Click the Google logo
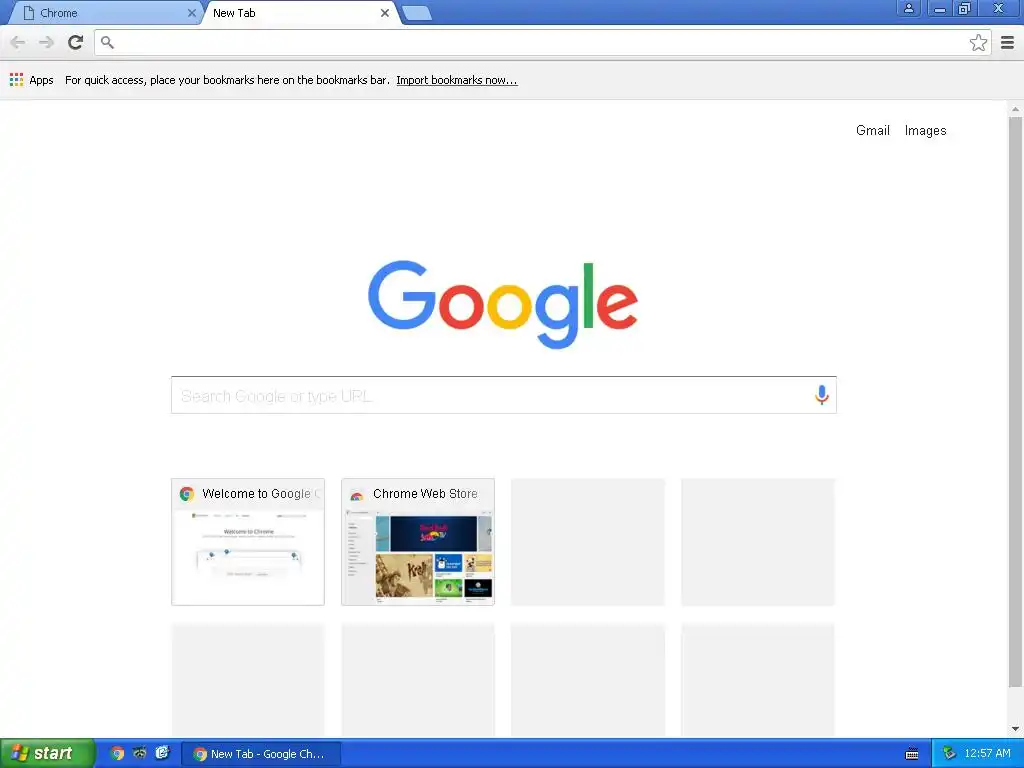Screen dimensions: 1024x768 coord(503,304)
